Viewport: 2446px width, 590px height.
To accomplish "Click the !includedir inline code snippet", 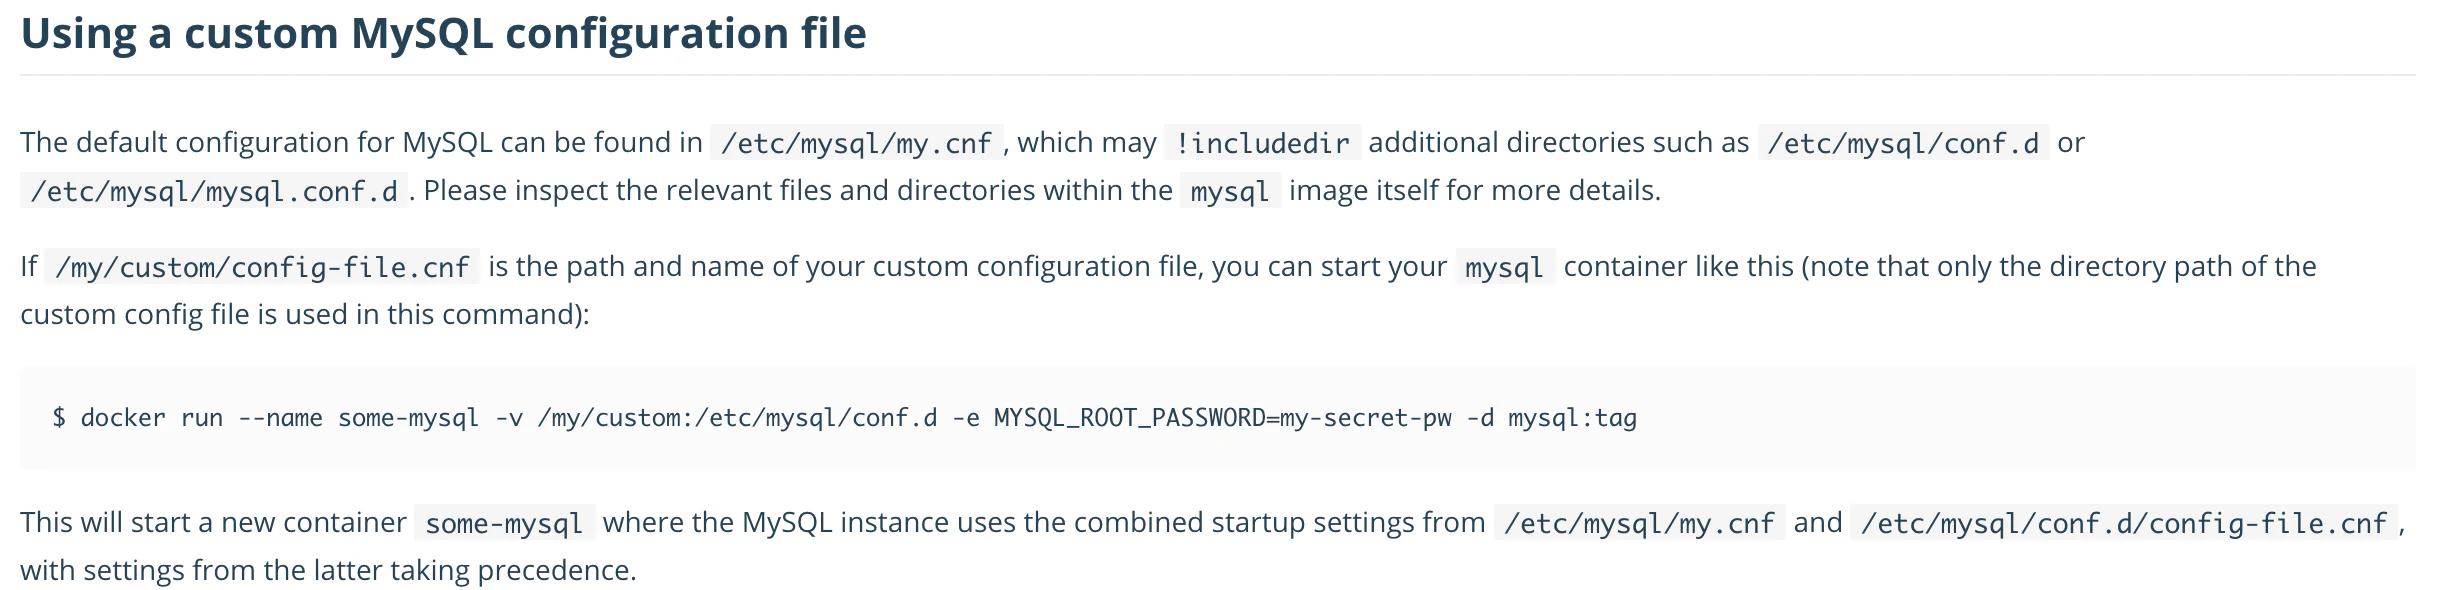I will pyautogui.click(x=1262, y=143).
